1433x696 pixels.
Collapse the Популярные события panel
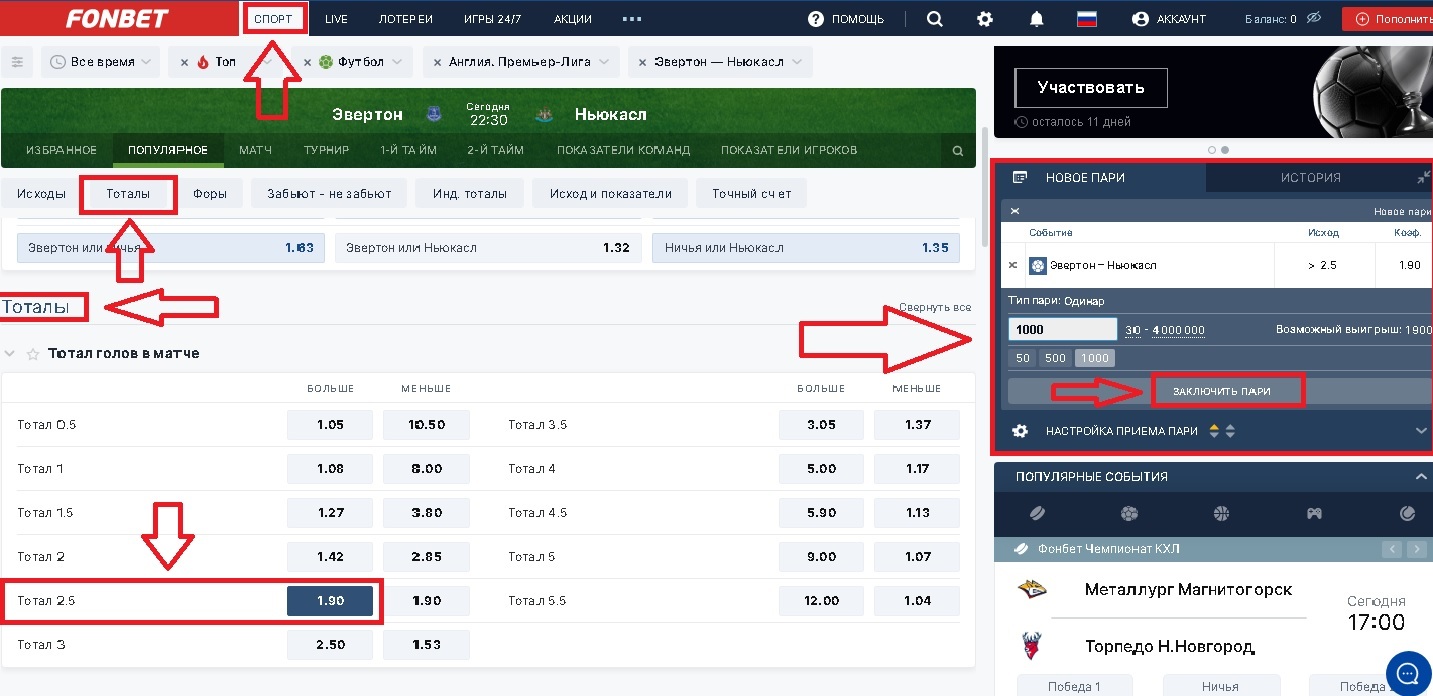(x=1422, y=477)
